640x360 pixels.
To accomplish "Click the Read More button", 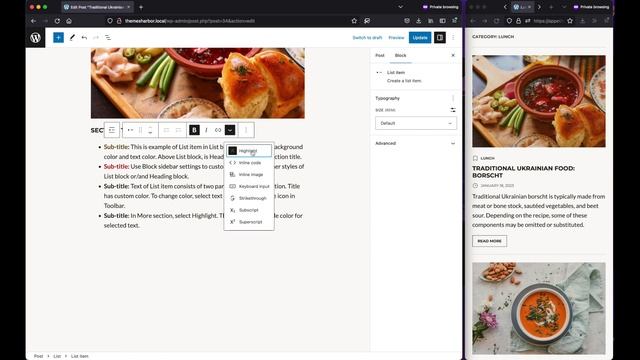I will (x=489, y=241).
